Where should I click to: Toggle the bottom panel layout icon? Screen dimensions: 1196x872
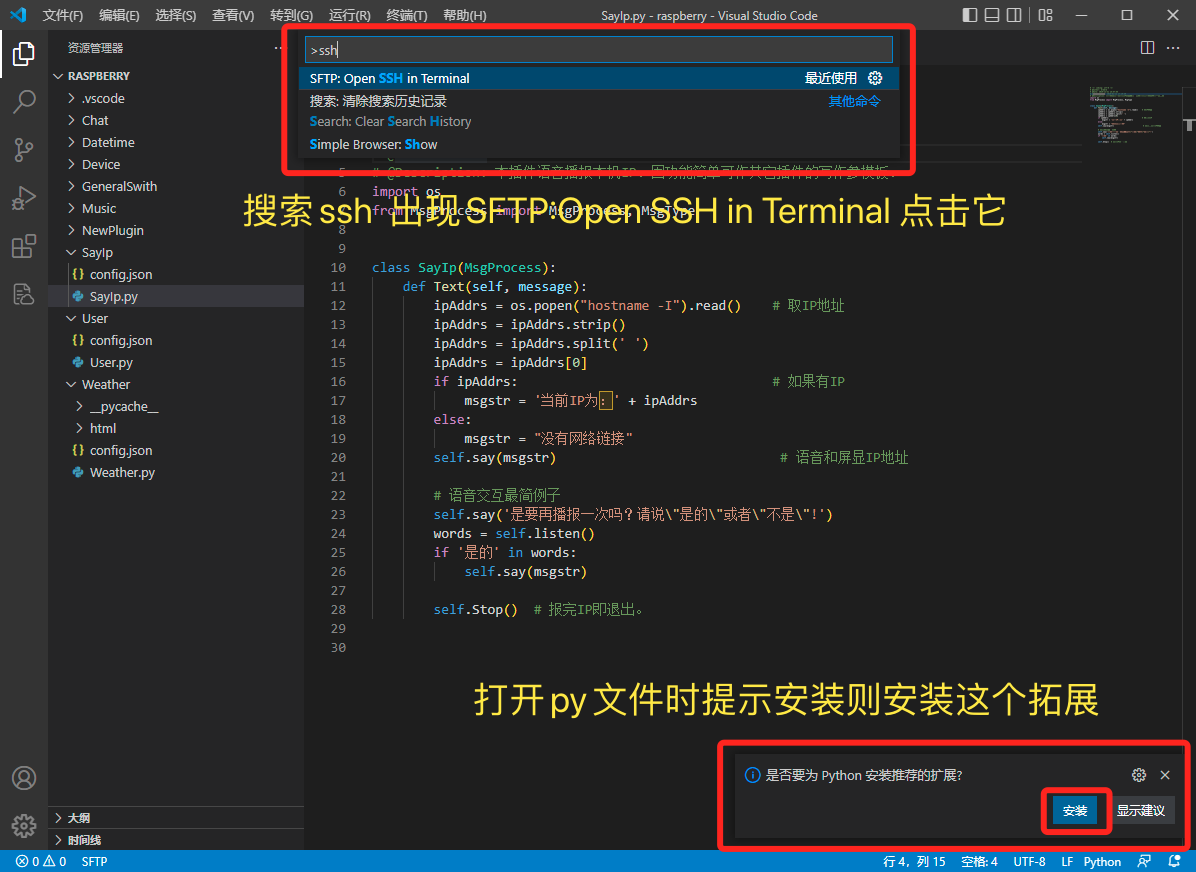(992, 15)
